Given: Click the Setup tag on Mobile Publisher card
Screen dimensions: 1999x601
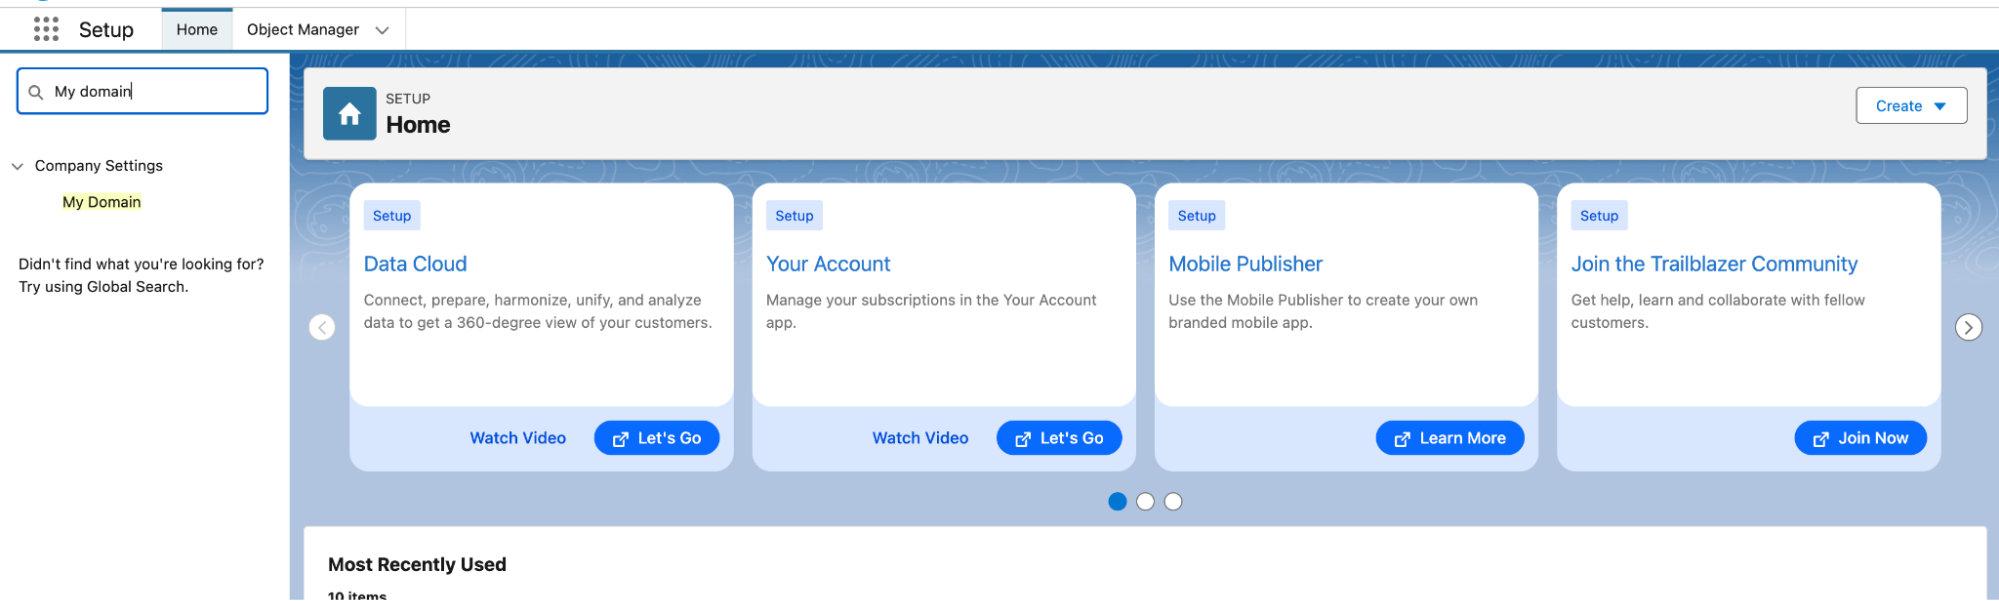Looking at the screenshot, I should click(x=1197, y=216).
